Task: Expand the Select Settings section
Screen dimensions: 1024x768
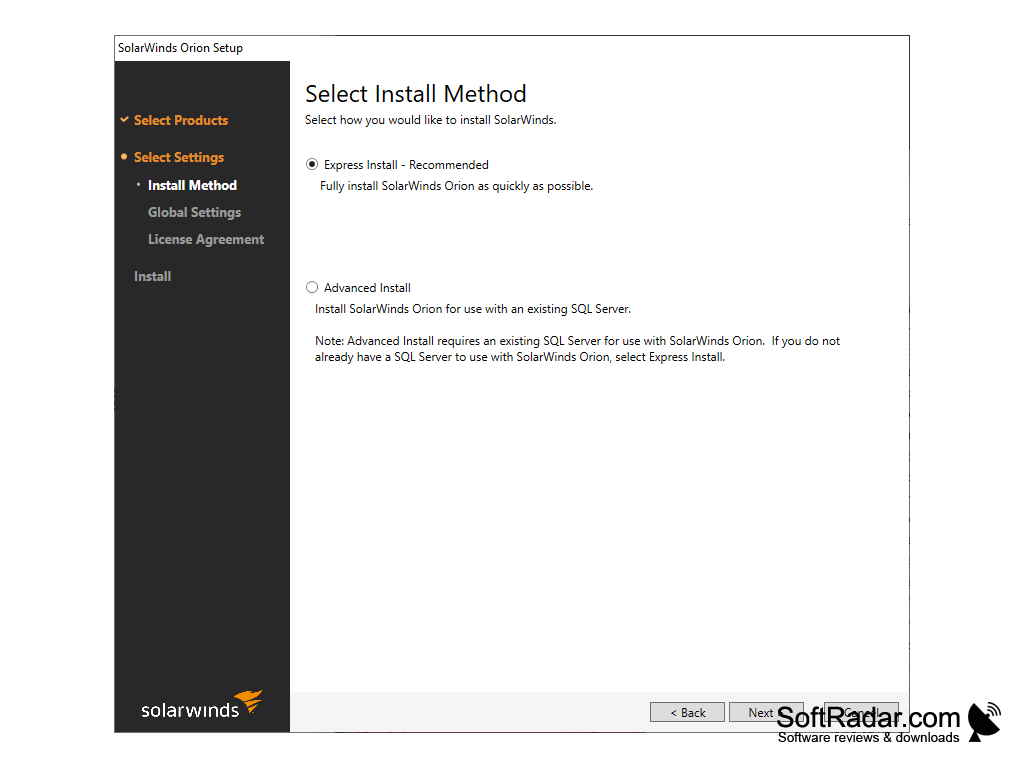Action: point(178,157)
